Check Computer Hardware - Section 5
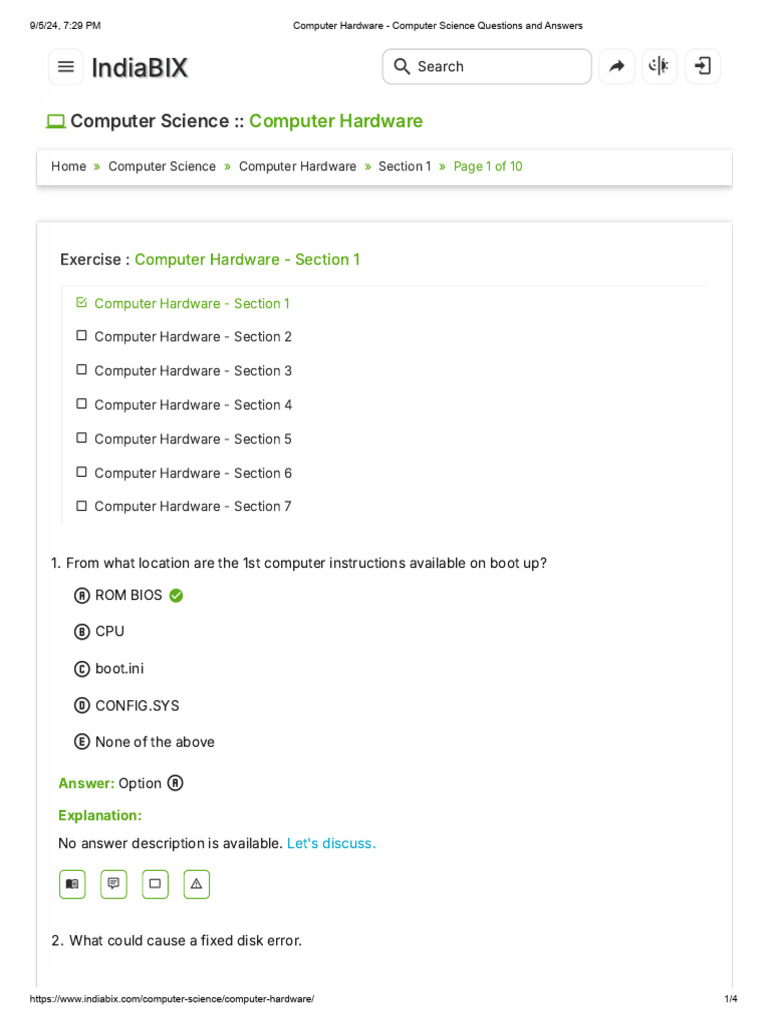The width and height of the screenshot is (768, 1024). tap(82, 439)
